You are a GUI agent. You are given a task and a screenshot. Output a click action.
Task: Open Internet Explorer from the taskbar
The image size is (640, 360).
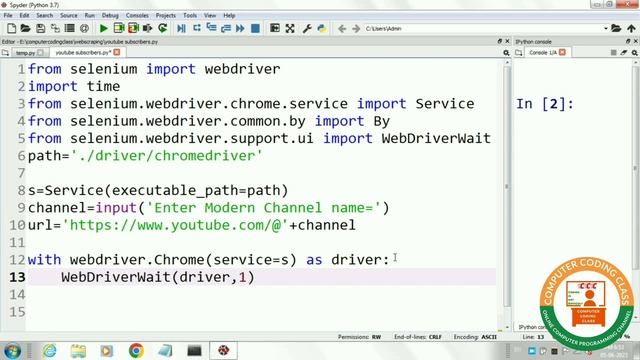[50, 351]
